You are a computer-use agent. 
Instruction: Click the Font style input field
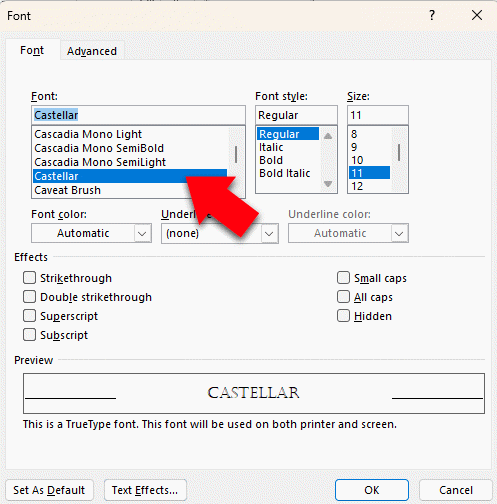click(296, 115)
